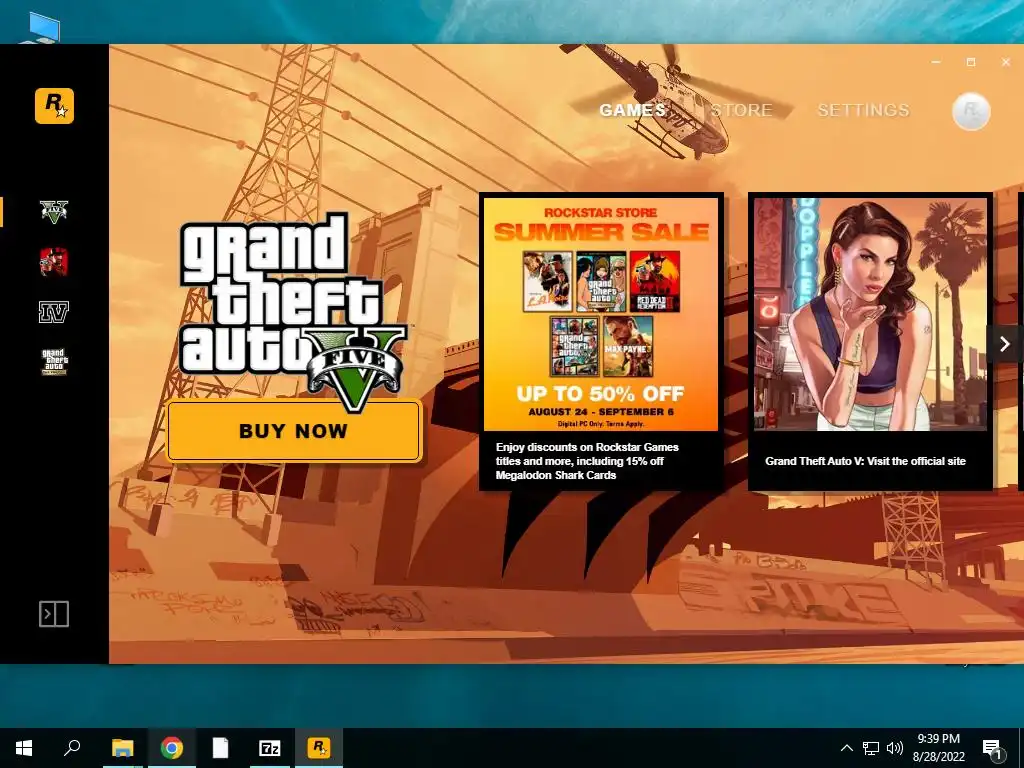Screen dimensions: 1024x768
Task: Select Grand Theft Auto IV sidebar icon
Action: coord(54,312)
